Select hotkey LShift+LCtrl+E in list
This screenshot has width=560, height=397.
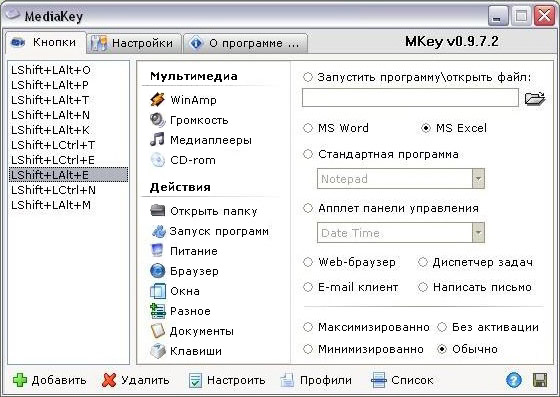(68, 160)
